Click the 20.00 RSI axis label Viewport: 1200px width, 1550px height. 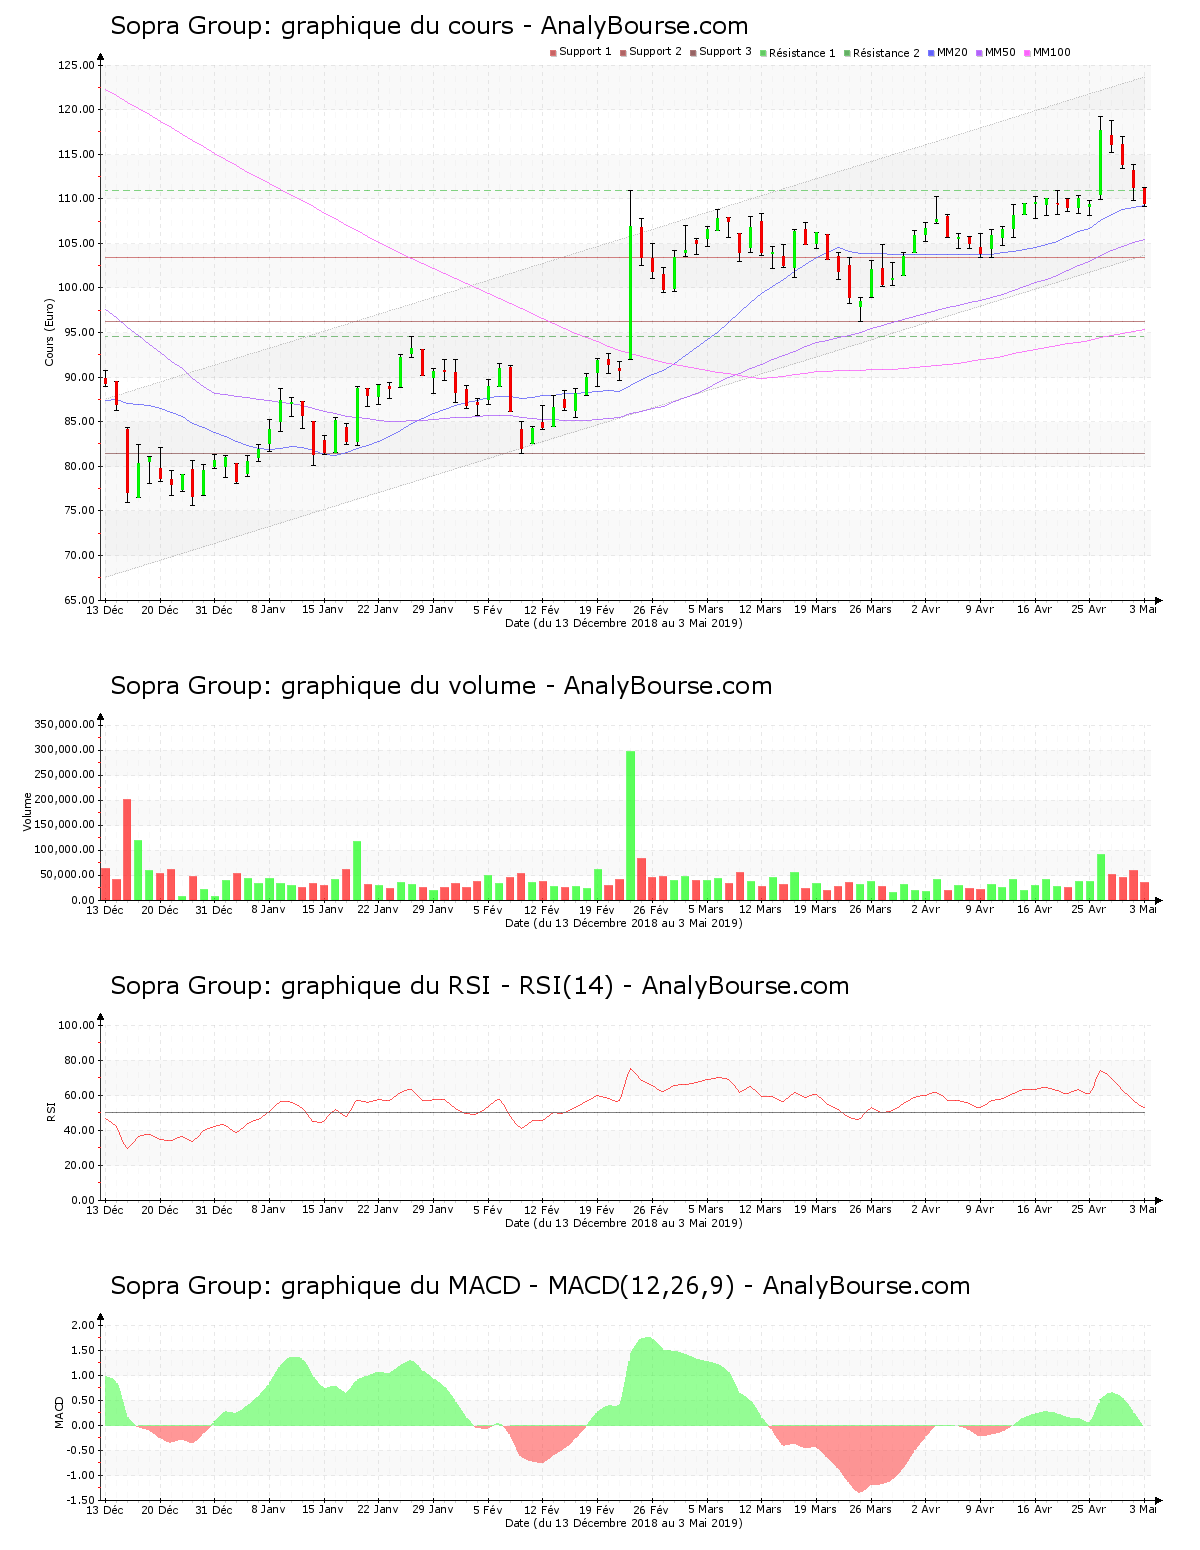click(x=79, y=1165)
